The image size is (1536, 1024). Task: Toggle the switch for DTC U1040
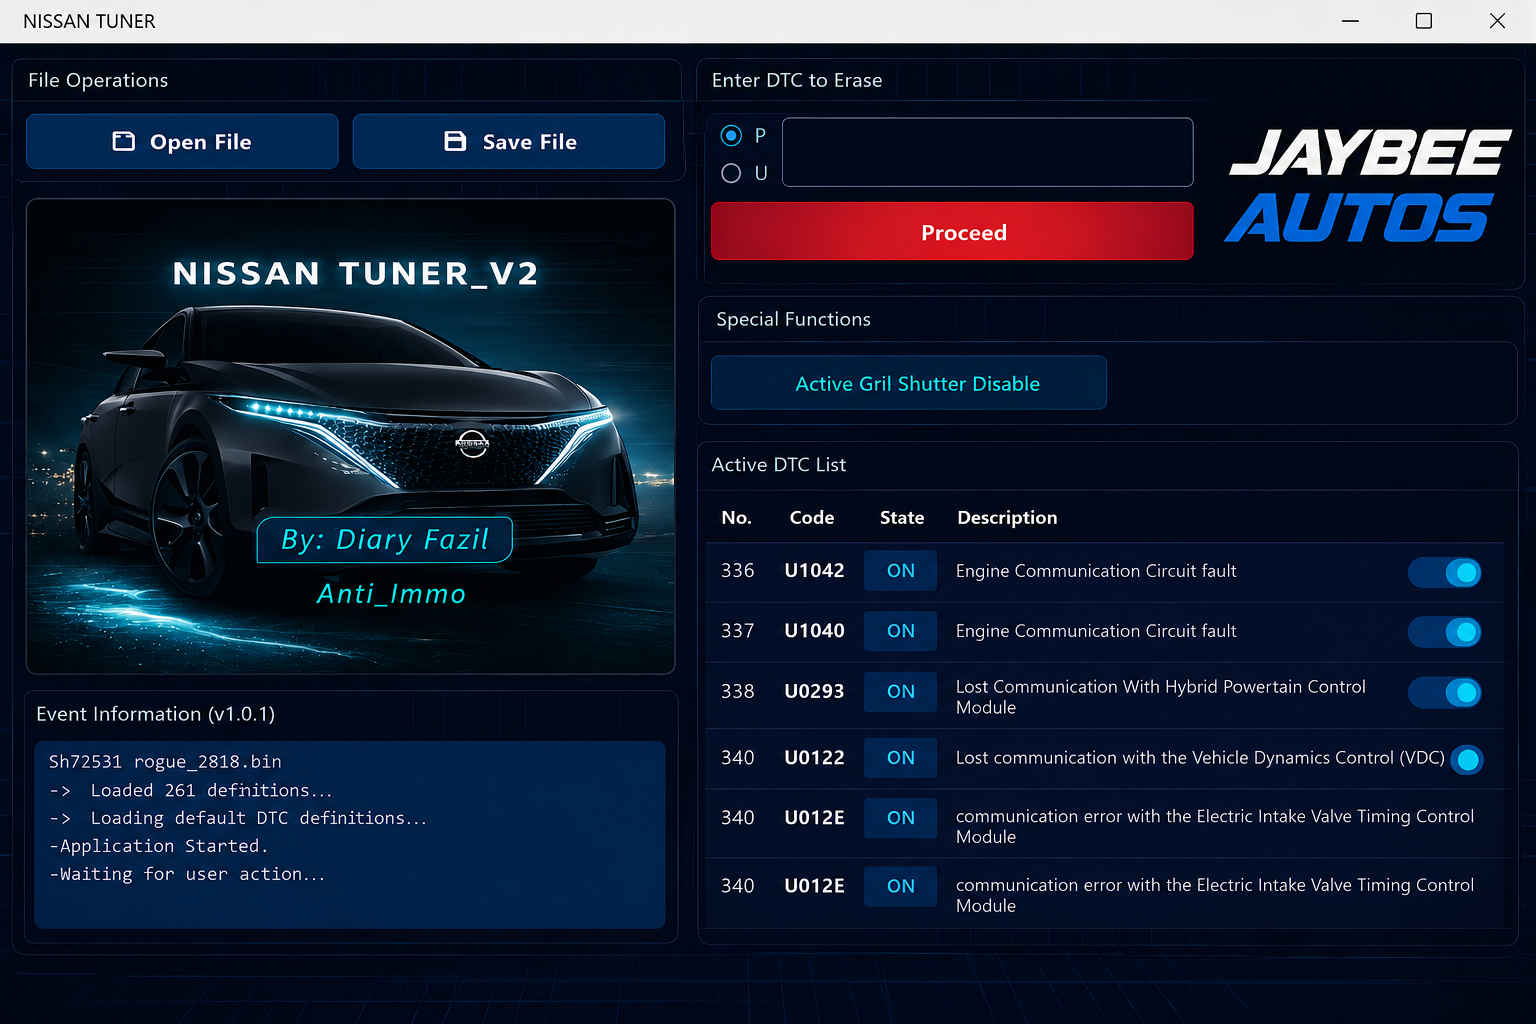1444,632
